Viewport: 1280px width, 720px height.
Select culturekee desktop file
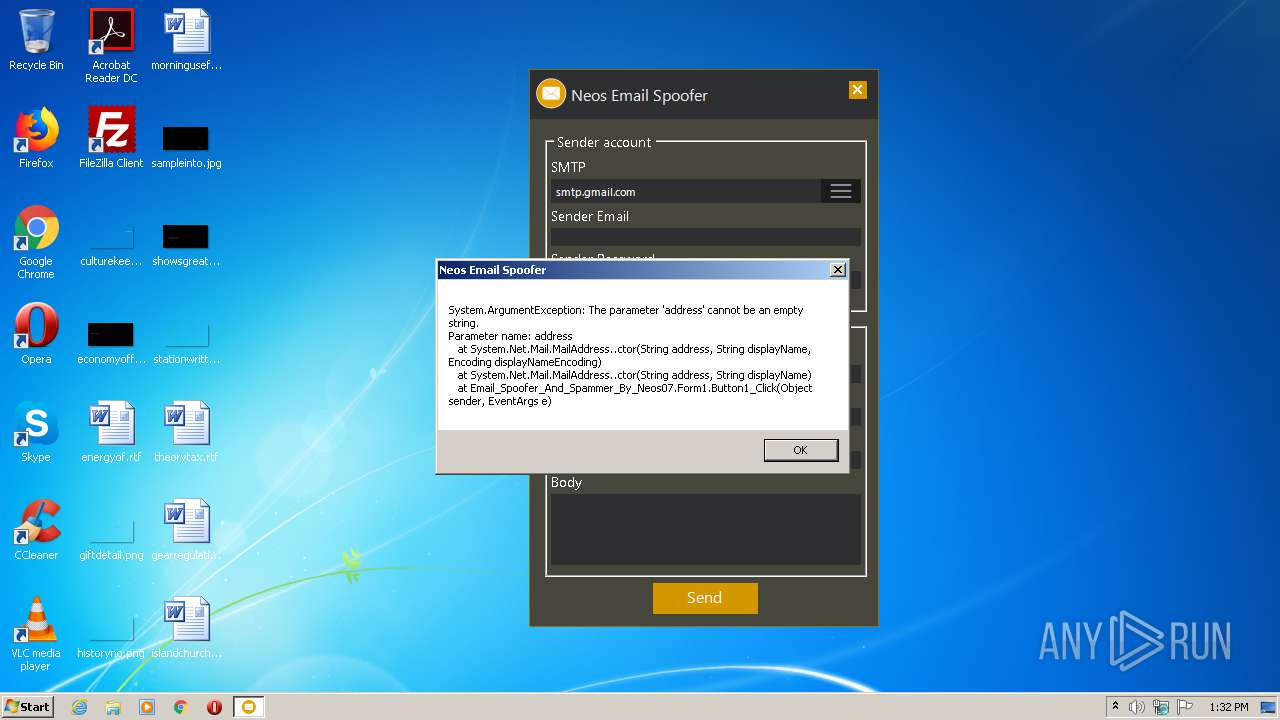(111, 246)
